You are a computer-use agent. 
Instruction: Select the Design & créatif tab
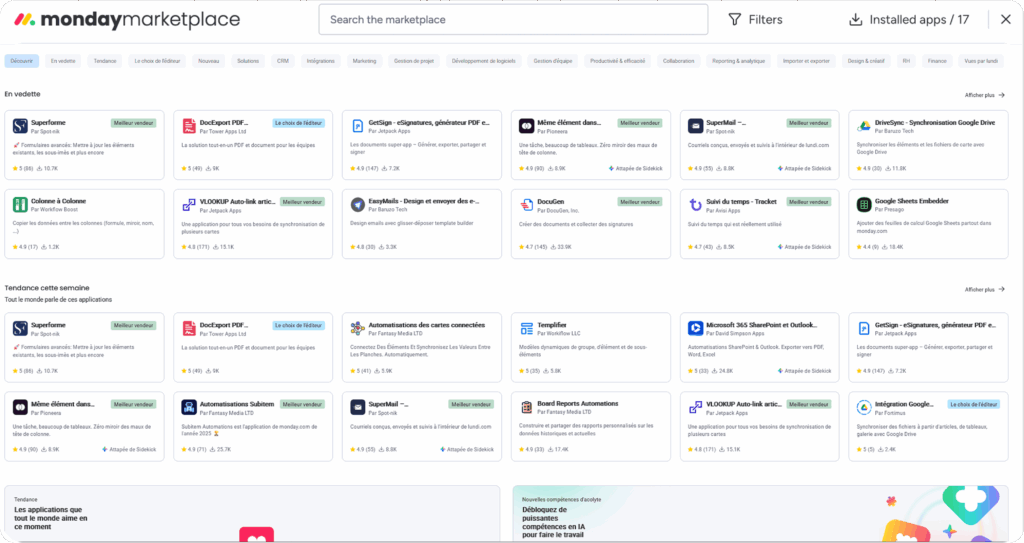[866, 61]
